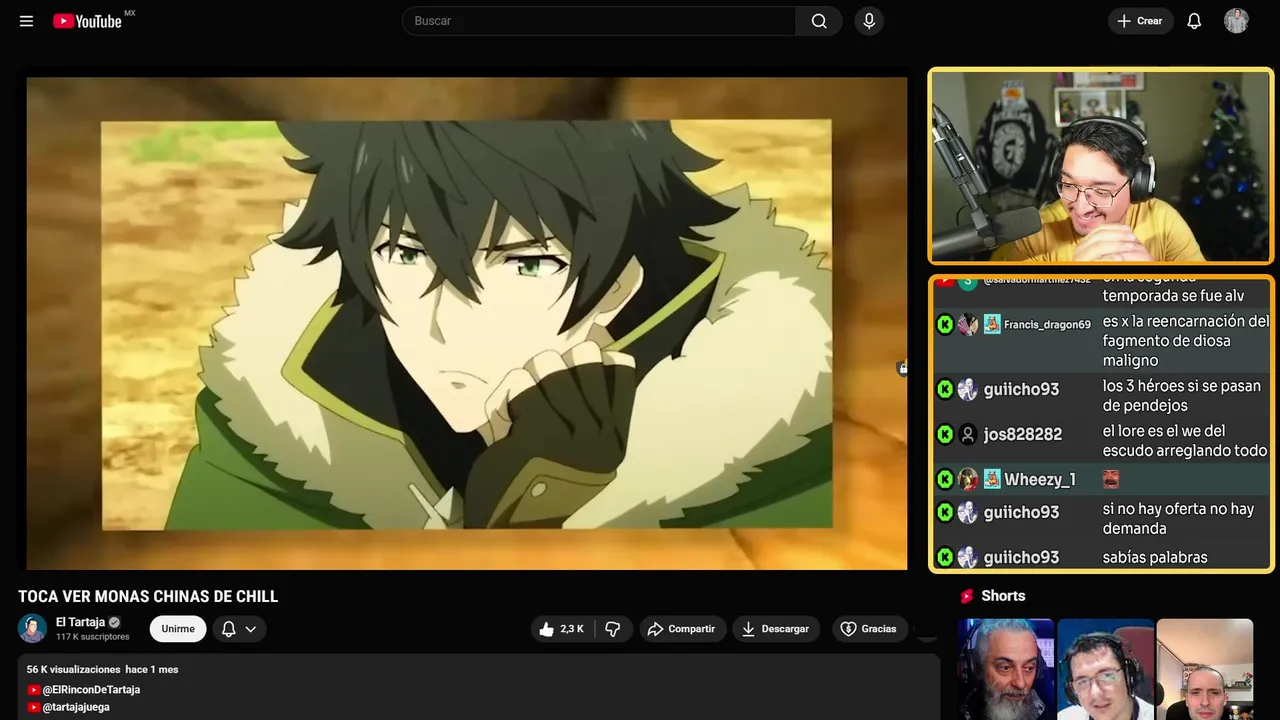Image resolution: width=1280 pixels, height=720 pixels.
Task: Start voice search with microphone icon
Action: pyautogui.click(x=869, y=21)
